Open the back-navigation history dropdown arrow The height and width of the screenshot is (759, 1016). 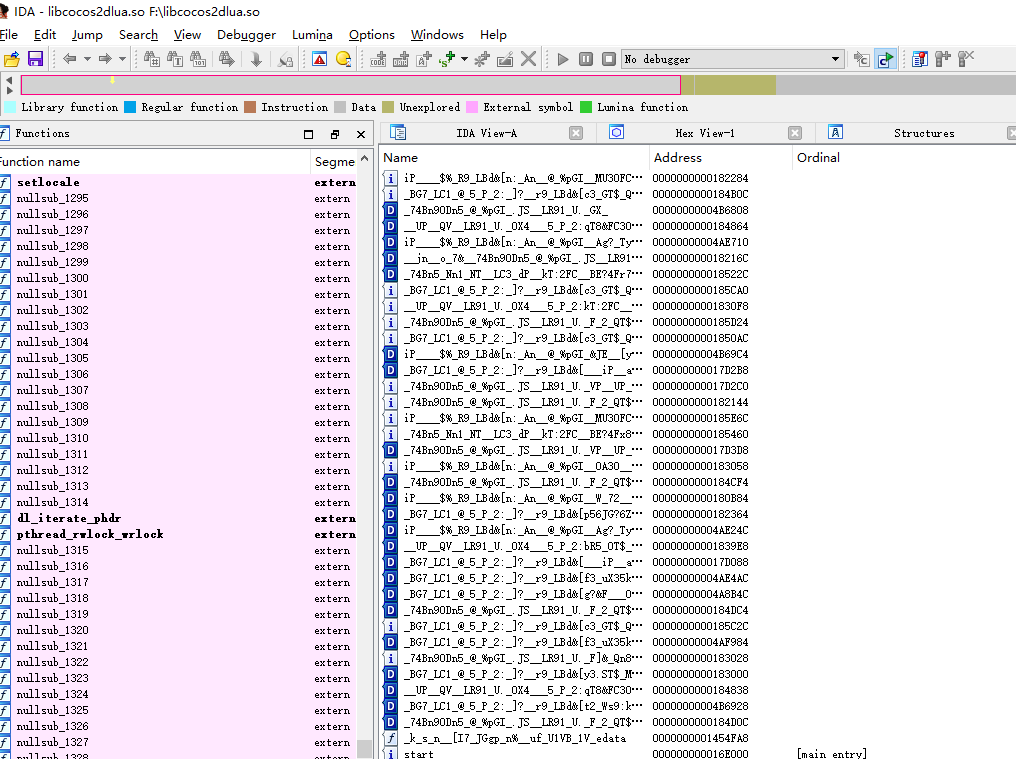click(x=87, y=59)
